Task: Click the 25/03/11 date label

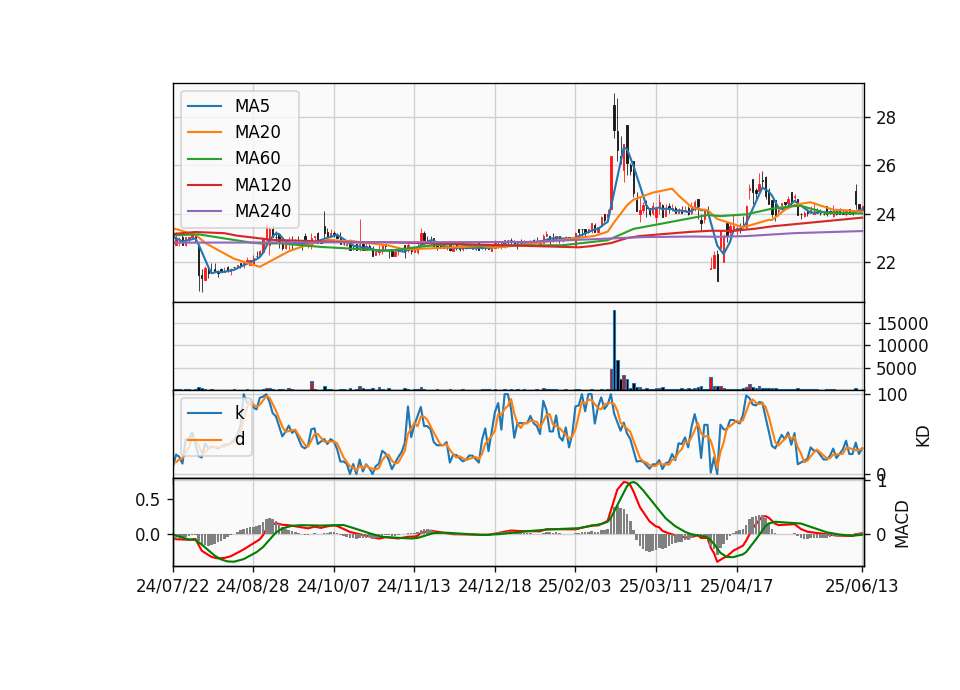Action: (656, 586)
